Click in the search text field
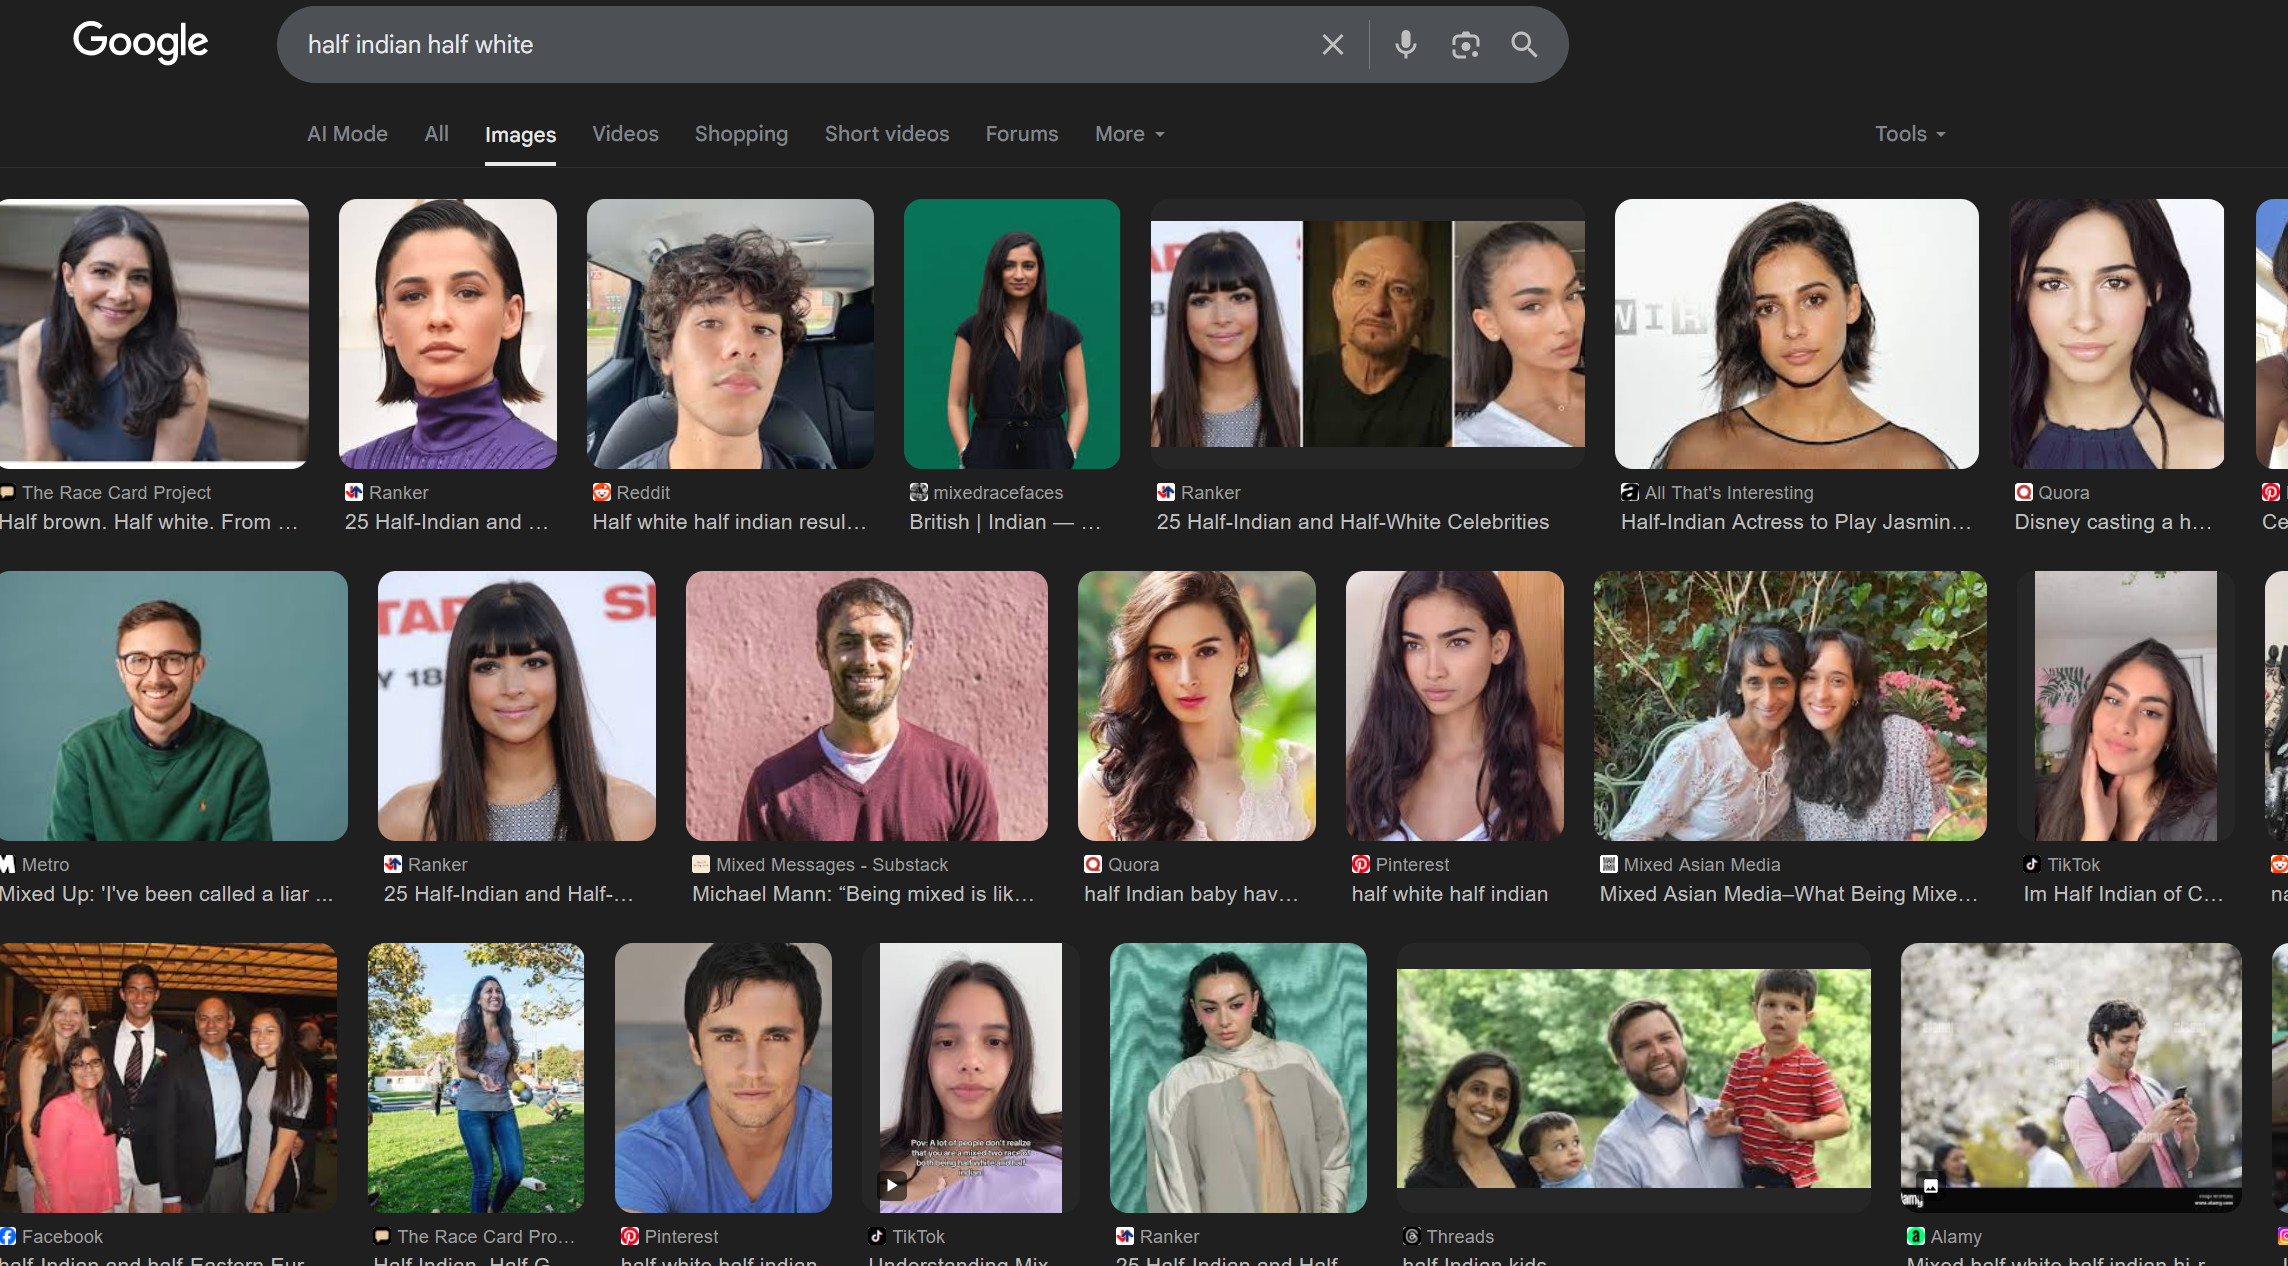This screenshot has width=2288, height=1266. [x=800, y=45]
